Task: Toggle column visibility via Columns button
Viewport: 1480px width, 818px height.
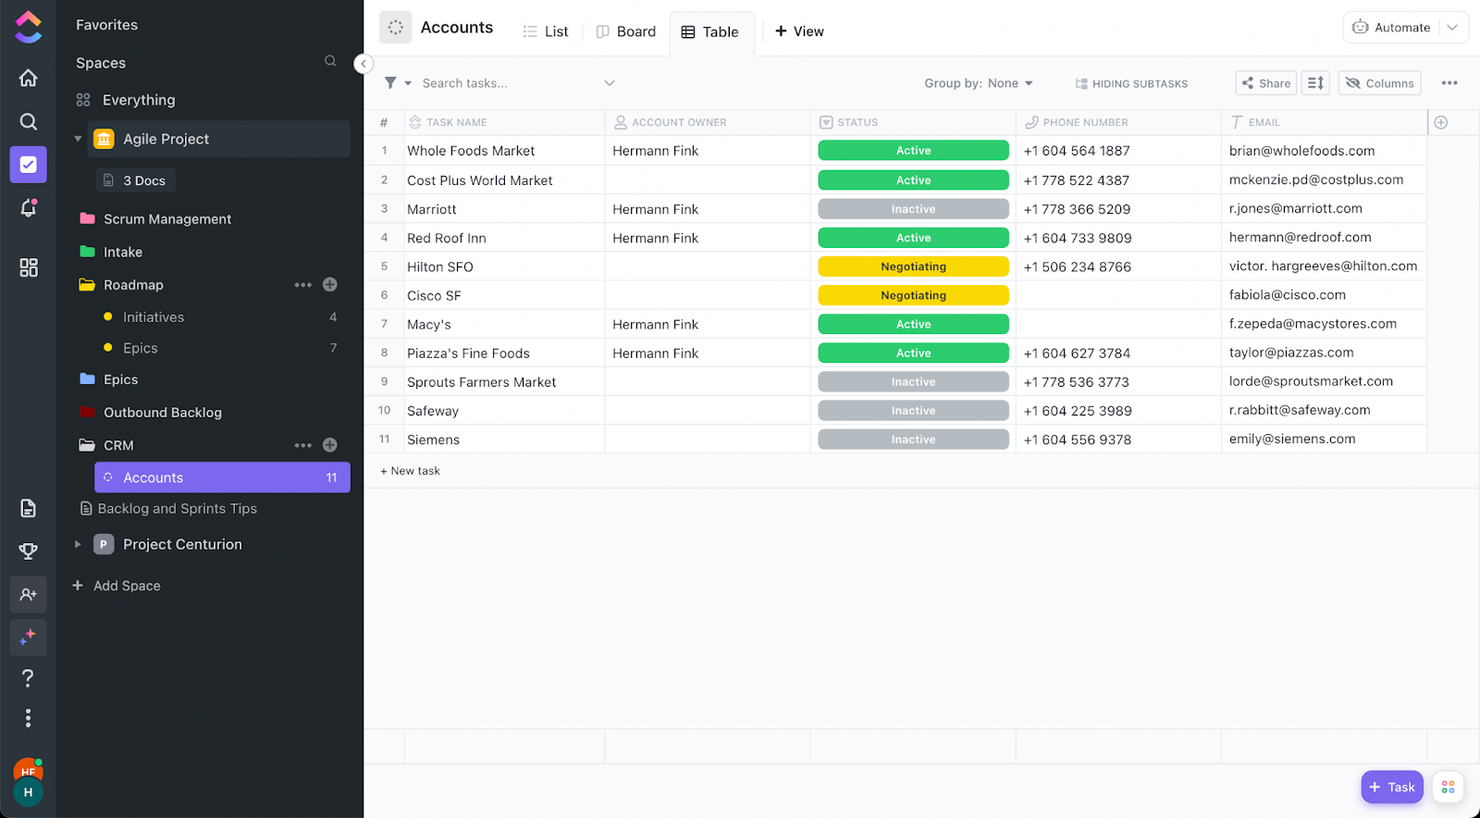Action: [1380, 83]
